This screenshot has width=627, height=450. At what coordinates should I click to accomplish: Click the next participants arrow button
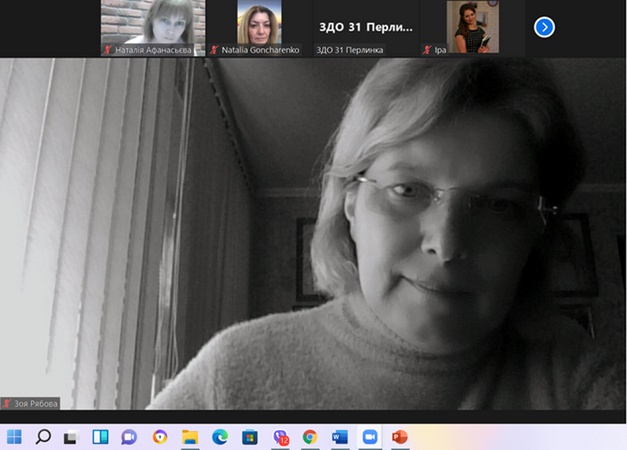click(544, 27)
